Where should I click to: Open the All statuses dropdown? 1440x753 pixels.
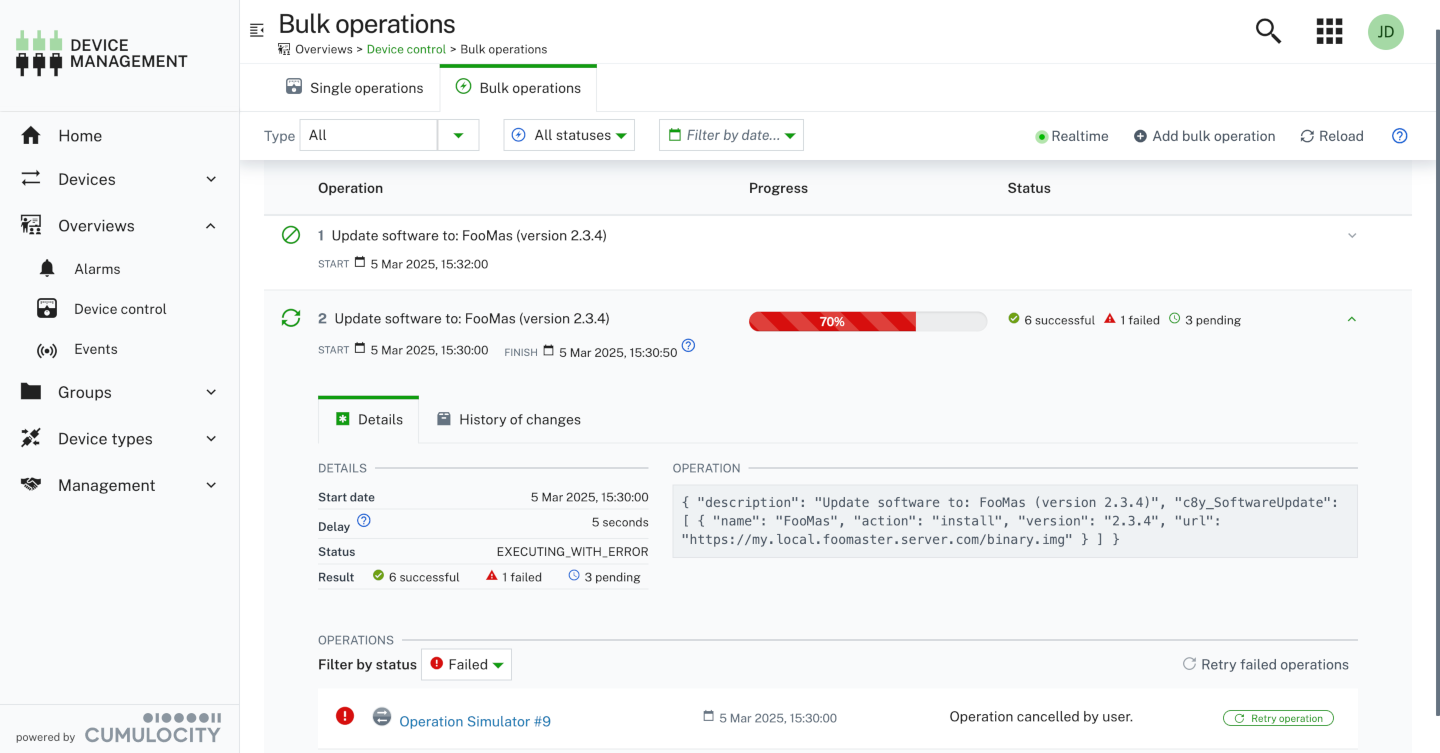(568, 134)
